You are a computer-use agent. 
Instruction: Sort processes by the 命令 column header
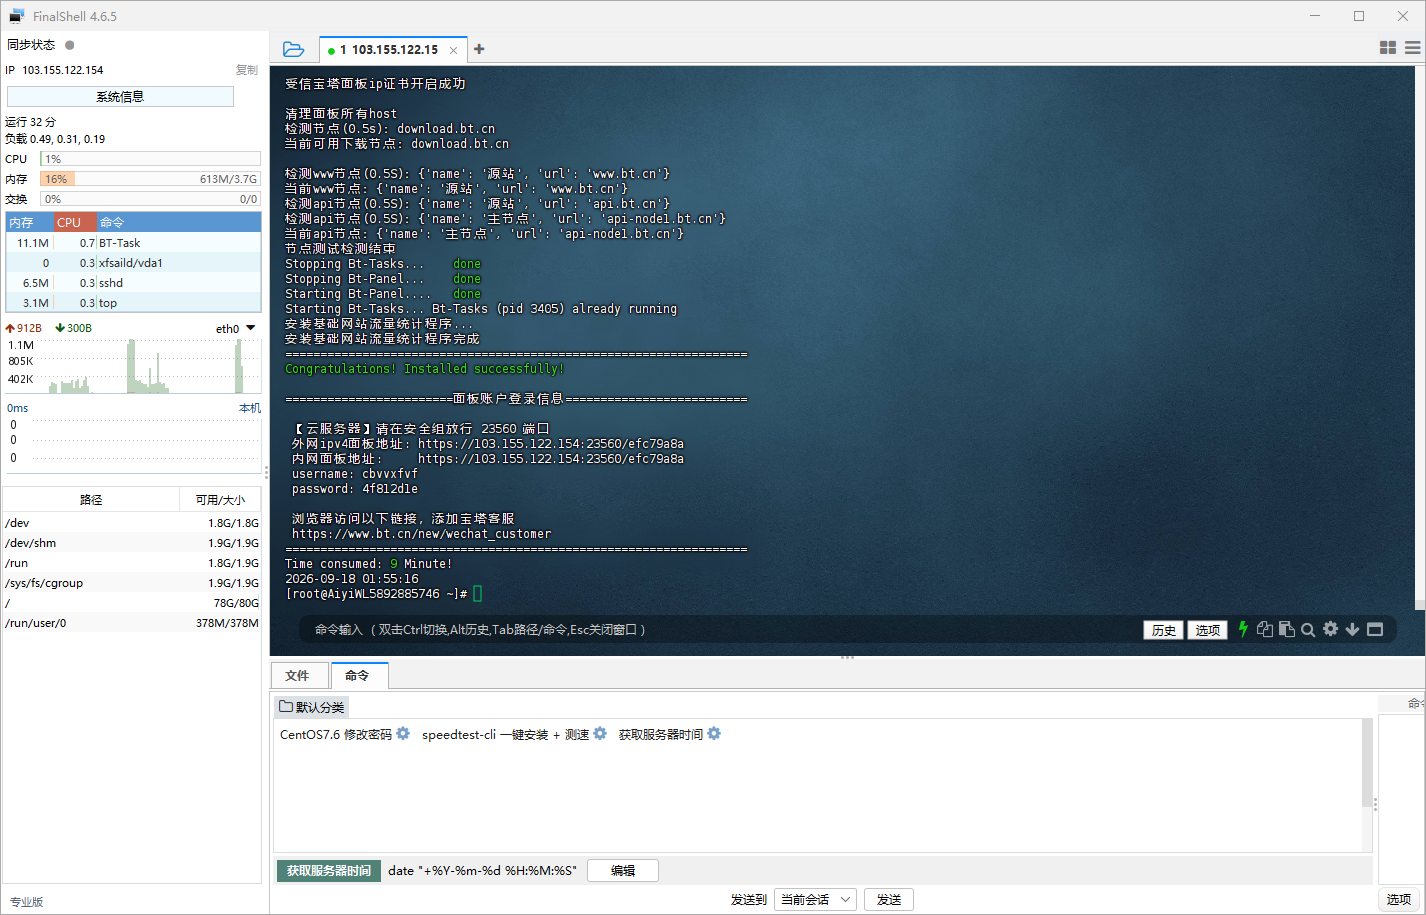click(179, 222)
